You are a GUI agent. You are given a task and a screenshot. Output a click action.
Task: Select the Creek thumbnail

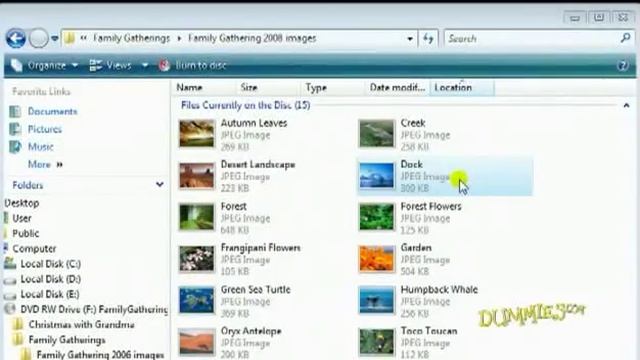pyautogui.click(x=376, y=133)
